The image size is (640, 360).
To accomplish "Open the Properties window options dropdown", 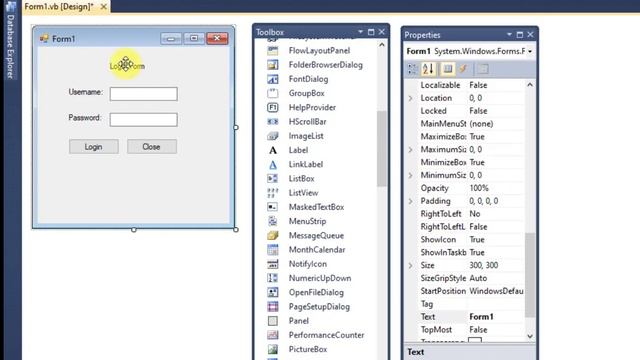I will pos(509,35).
